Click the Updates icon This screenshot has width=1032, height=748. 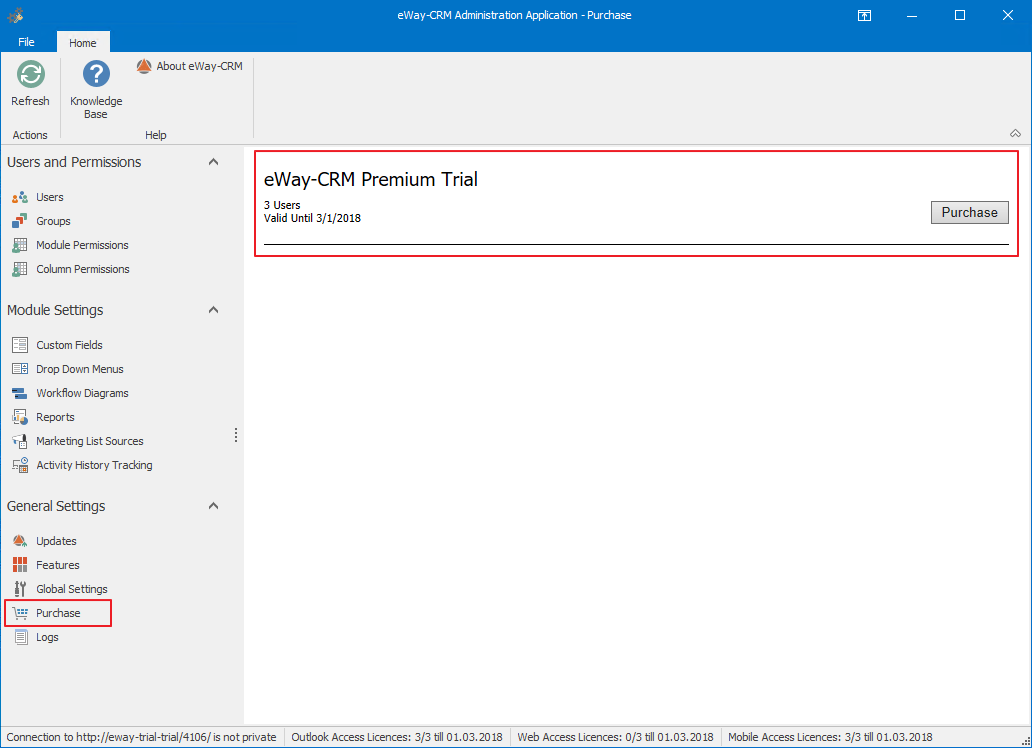pyautogui.click(x=20, y=541)
